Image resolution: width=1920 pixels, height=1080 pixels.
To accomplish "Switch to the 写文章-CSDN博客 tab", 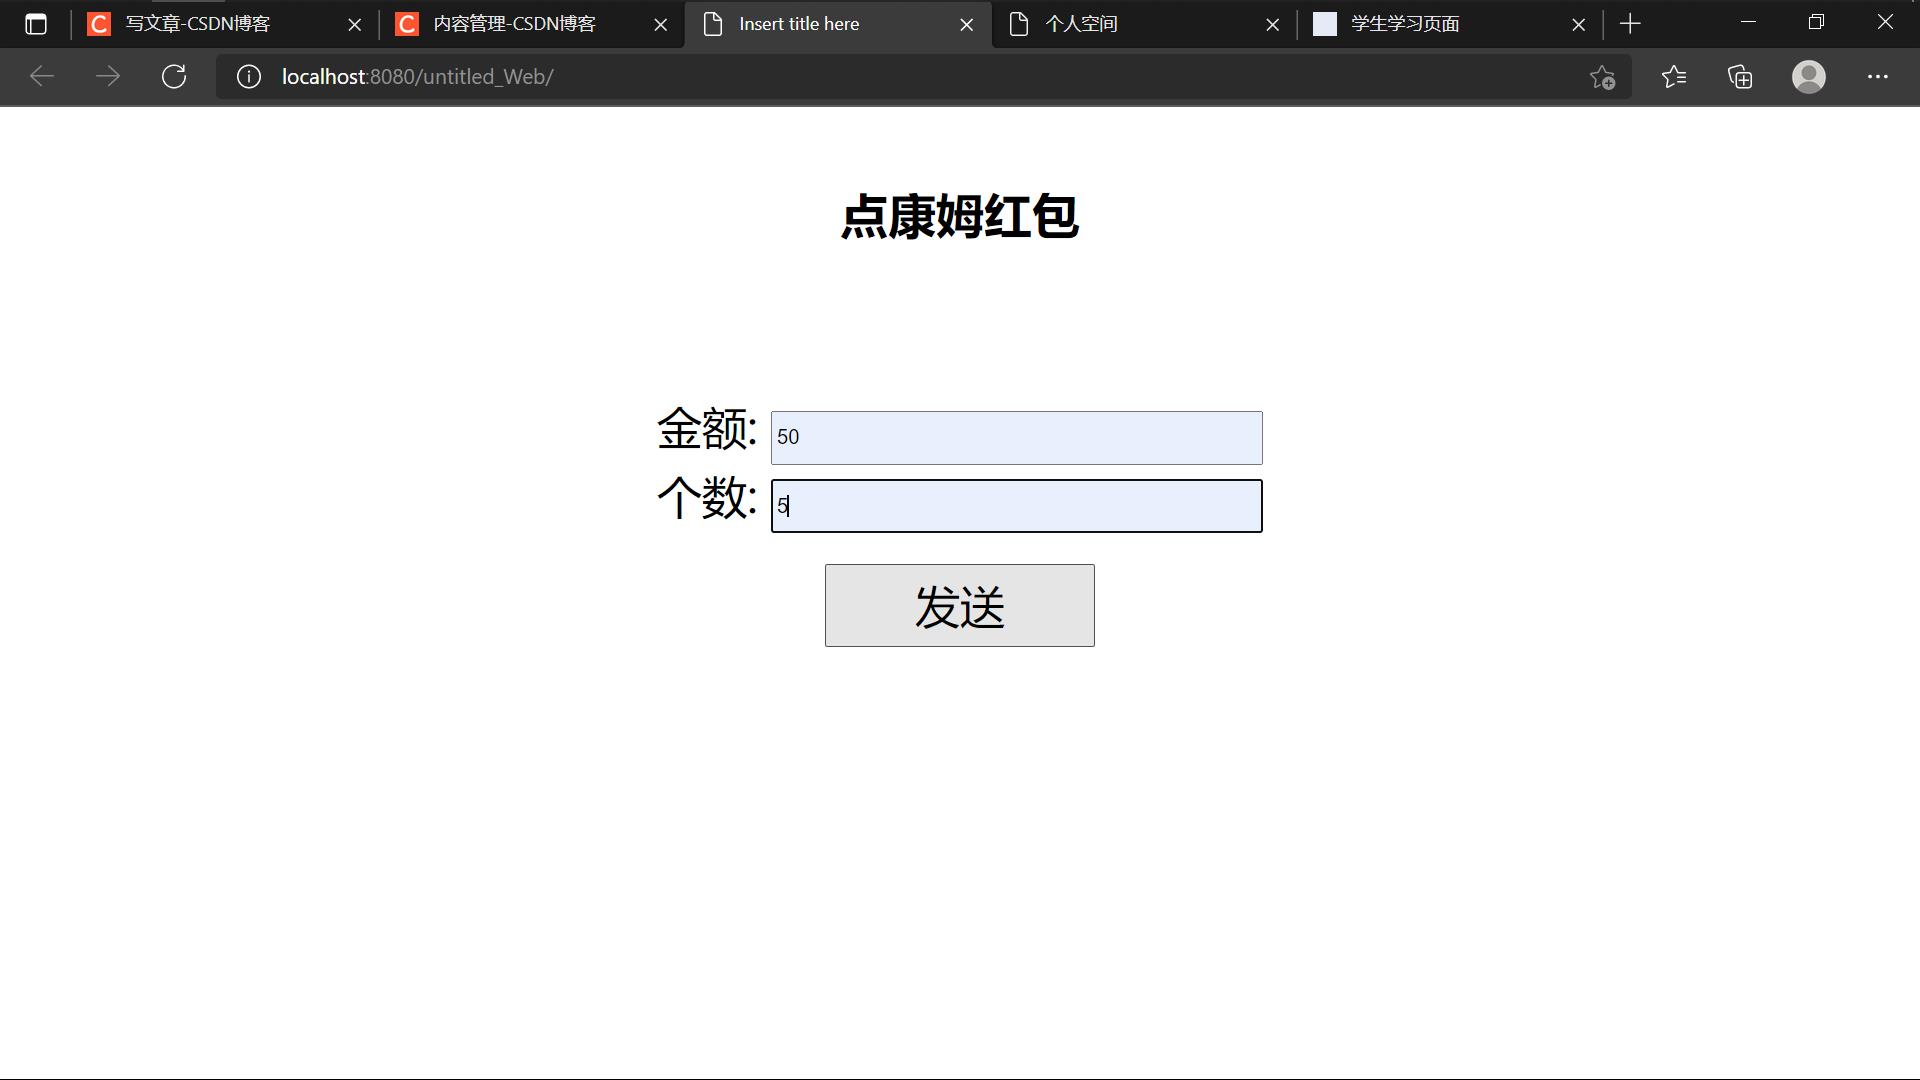I will (x=225, y=24).
